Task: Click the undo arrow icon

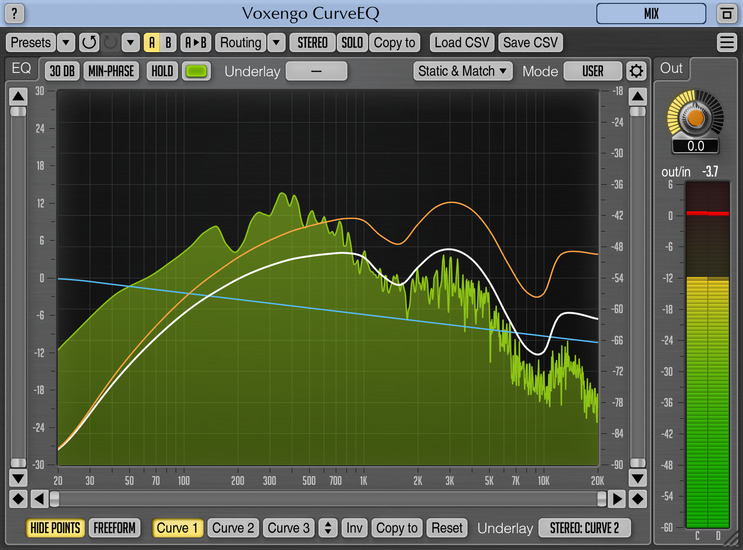Action: coord(89,43)
